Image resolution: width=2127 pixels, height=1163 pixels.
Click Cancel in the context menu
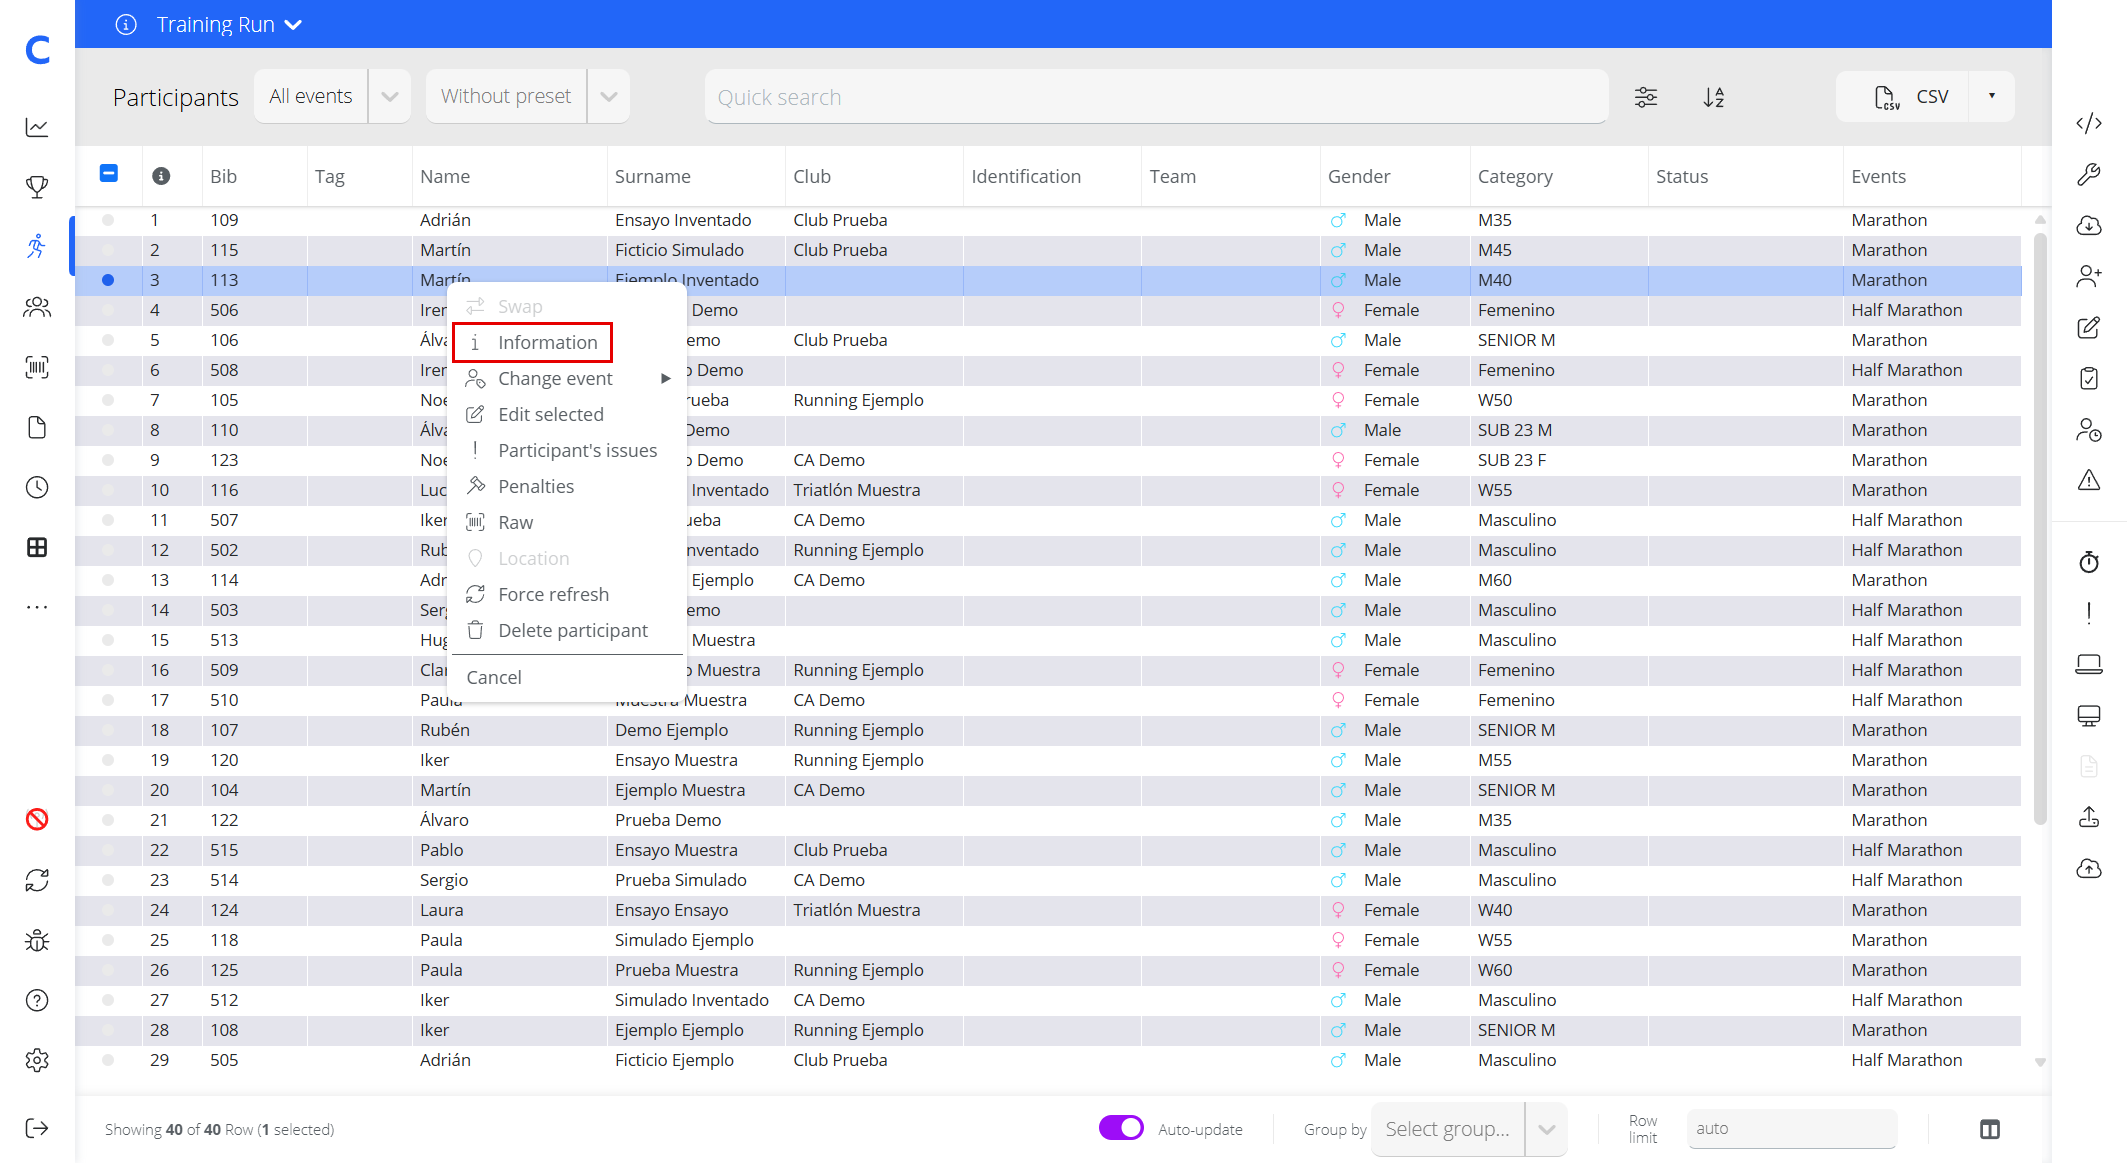click(x=494, y=677)
